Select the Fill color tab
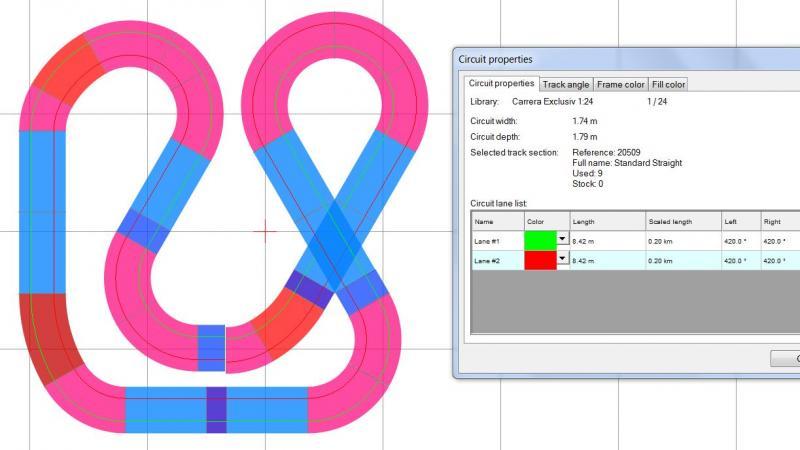The height and width of the screenshot is (450, 800). 668,85
